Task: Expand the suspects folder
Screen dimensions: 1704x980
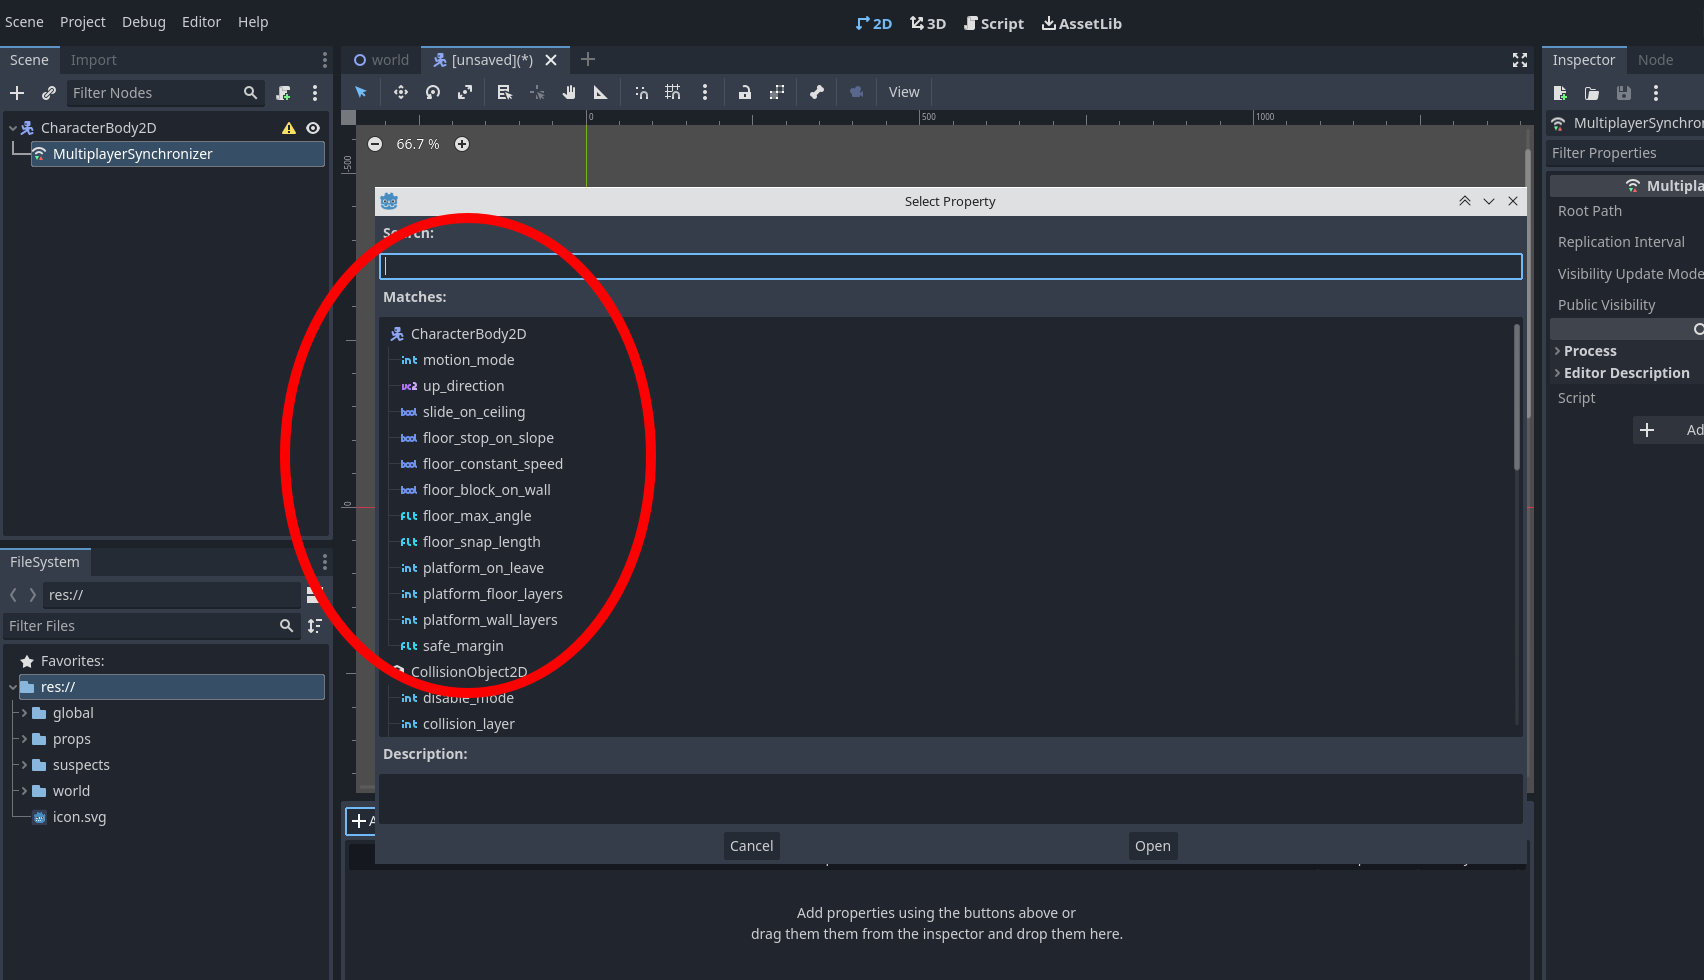Action: 24,765
